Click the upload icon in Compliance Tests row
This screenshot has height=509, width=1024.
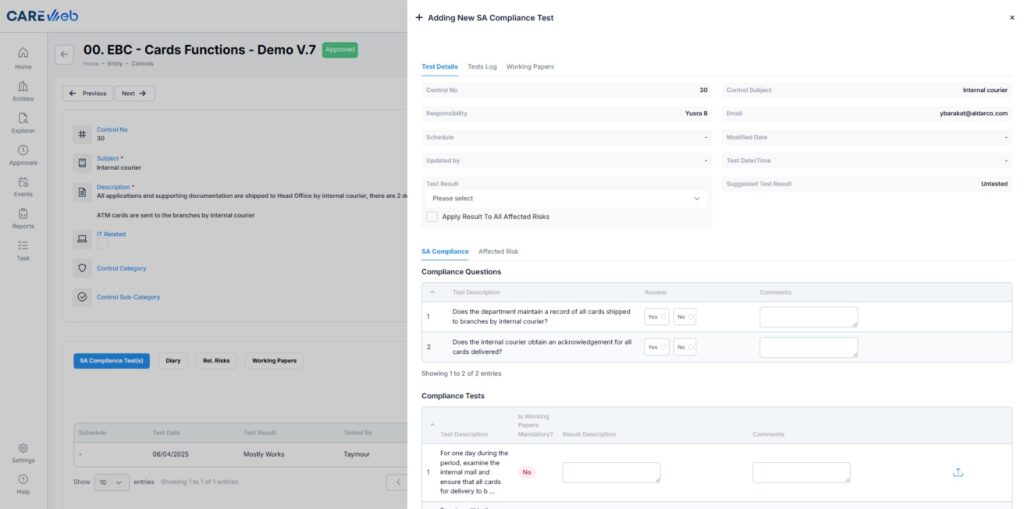click(x=957, y=472)
